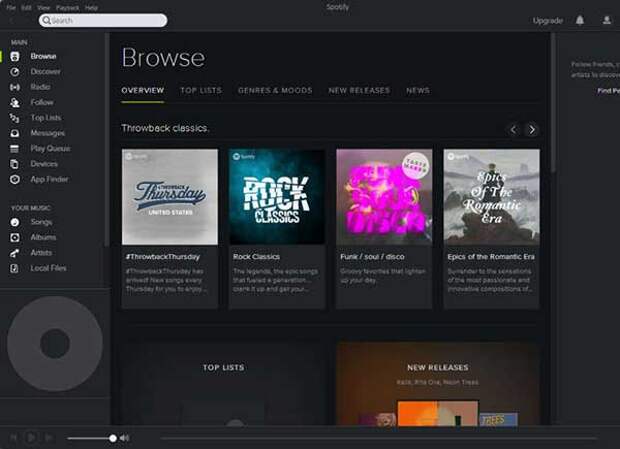Open the Rock Classics title link
The height and width of the screenshot is (449, 620).
[256, 257]
